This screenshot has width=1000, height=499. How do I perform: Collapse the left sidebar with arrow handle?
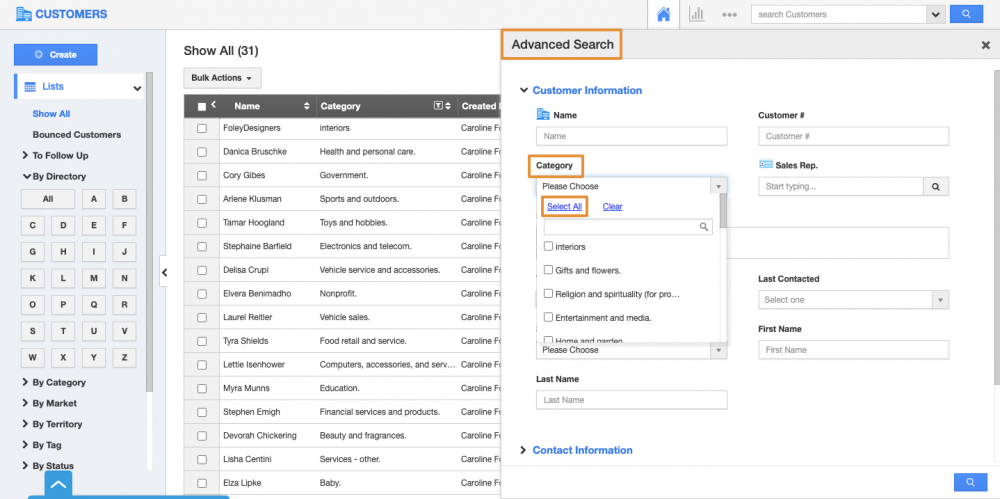(164, 272)
